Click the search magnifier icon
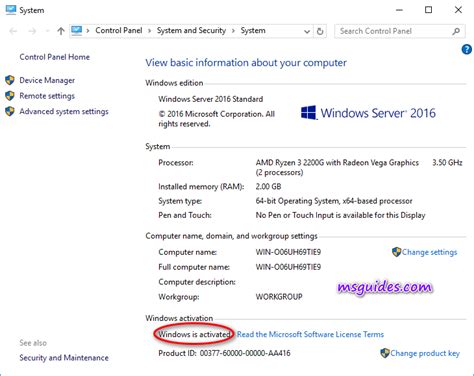 pos(456,31)
